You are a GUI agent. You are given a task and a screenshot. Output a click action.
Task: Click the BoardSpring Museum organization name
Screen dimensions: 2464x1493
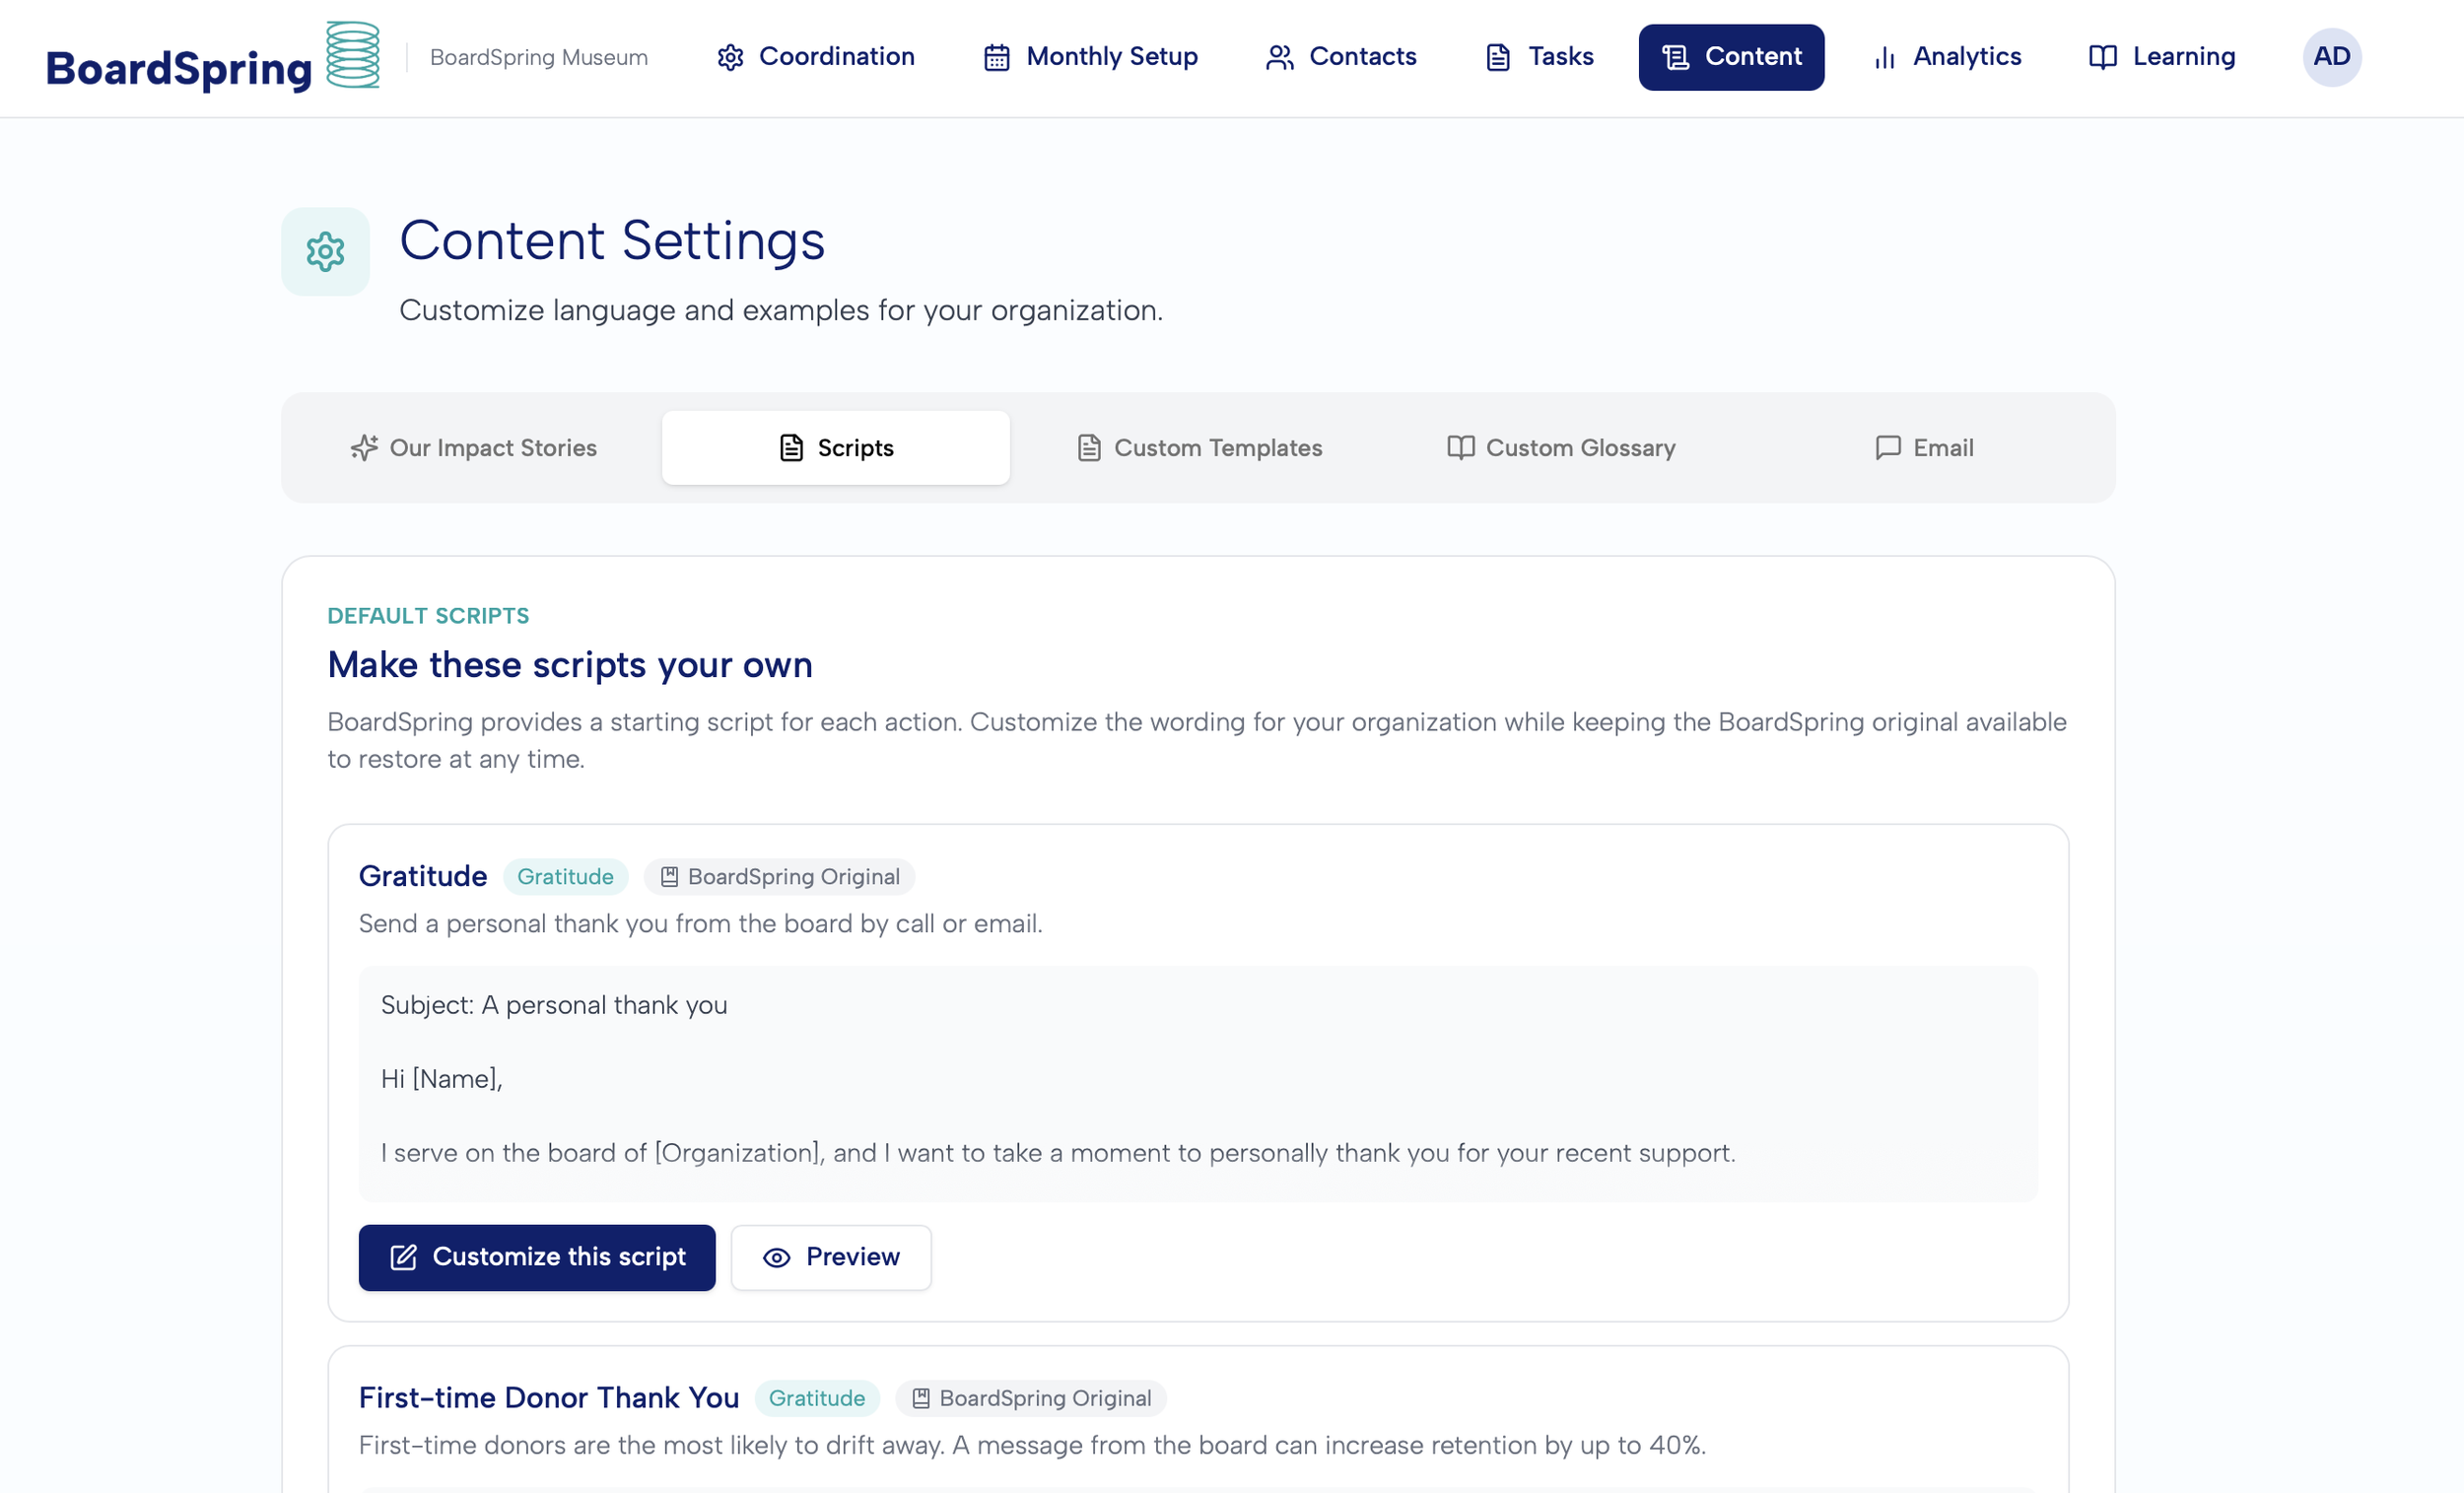pos(539,57)
